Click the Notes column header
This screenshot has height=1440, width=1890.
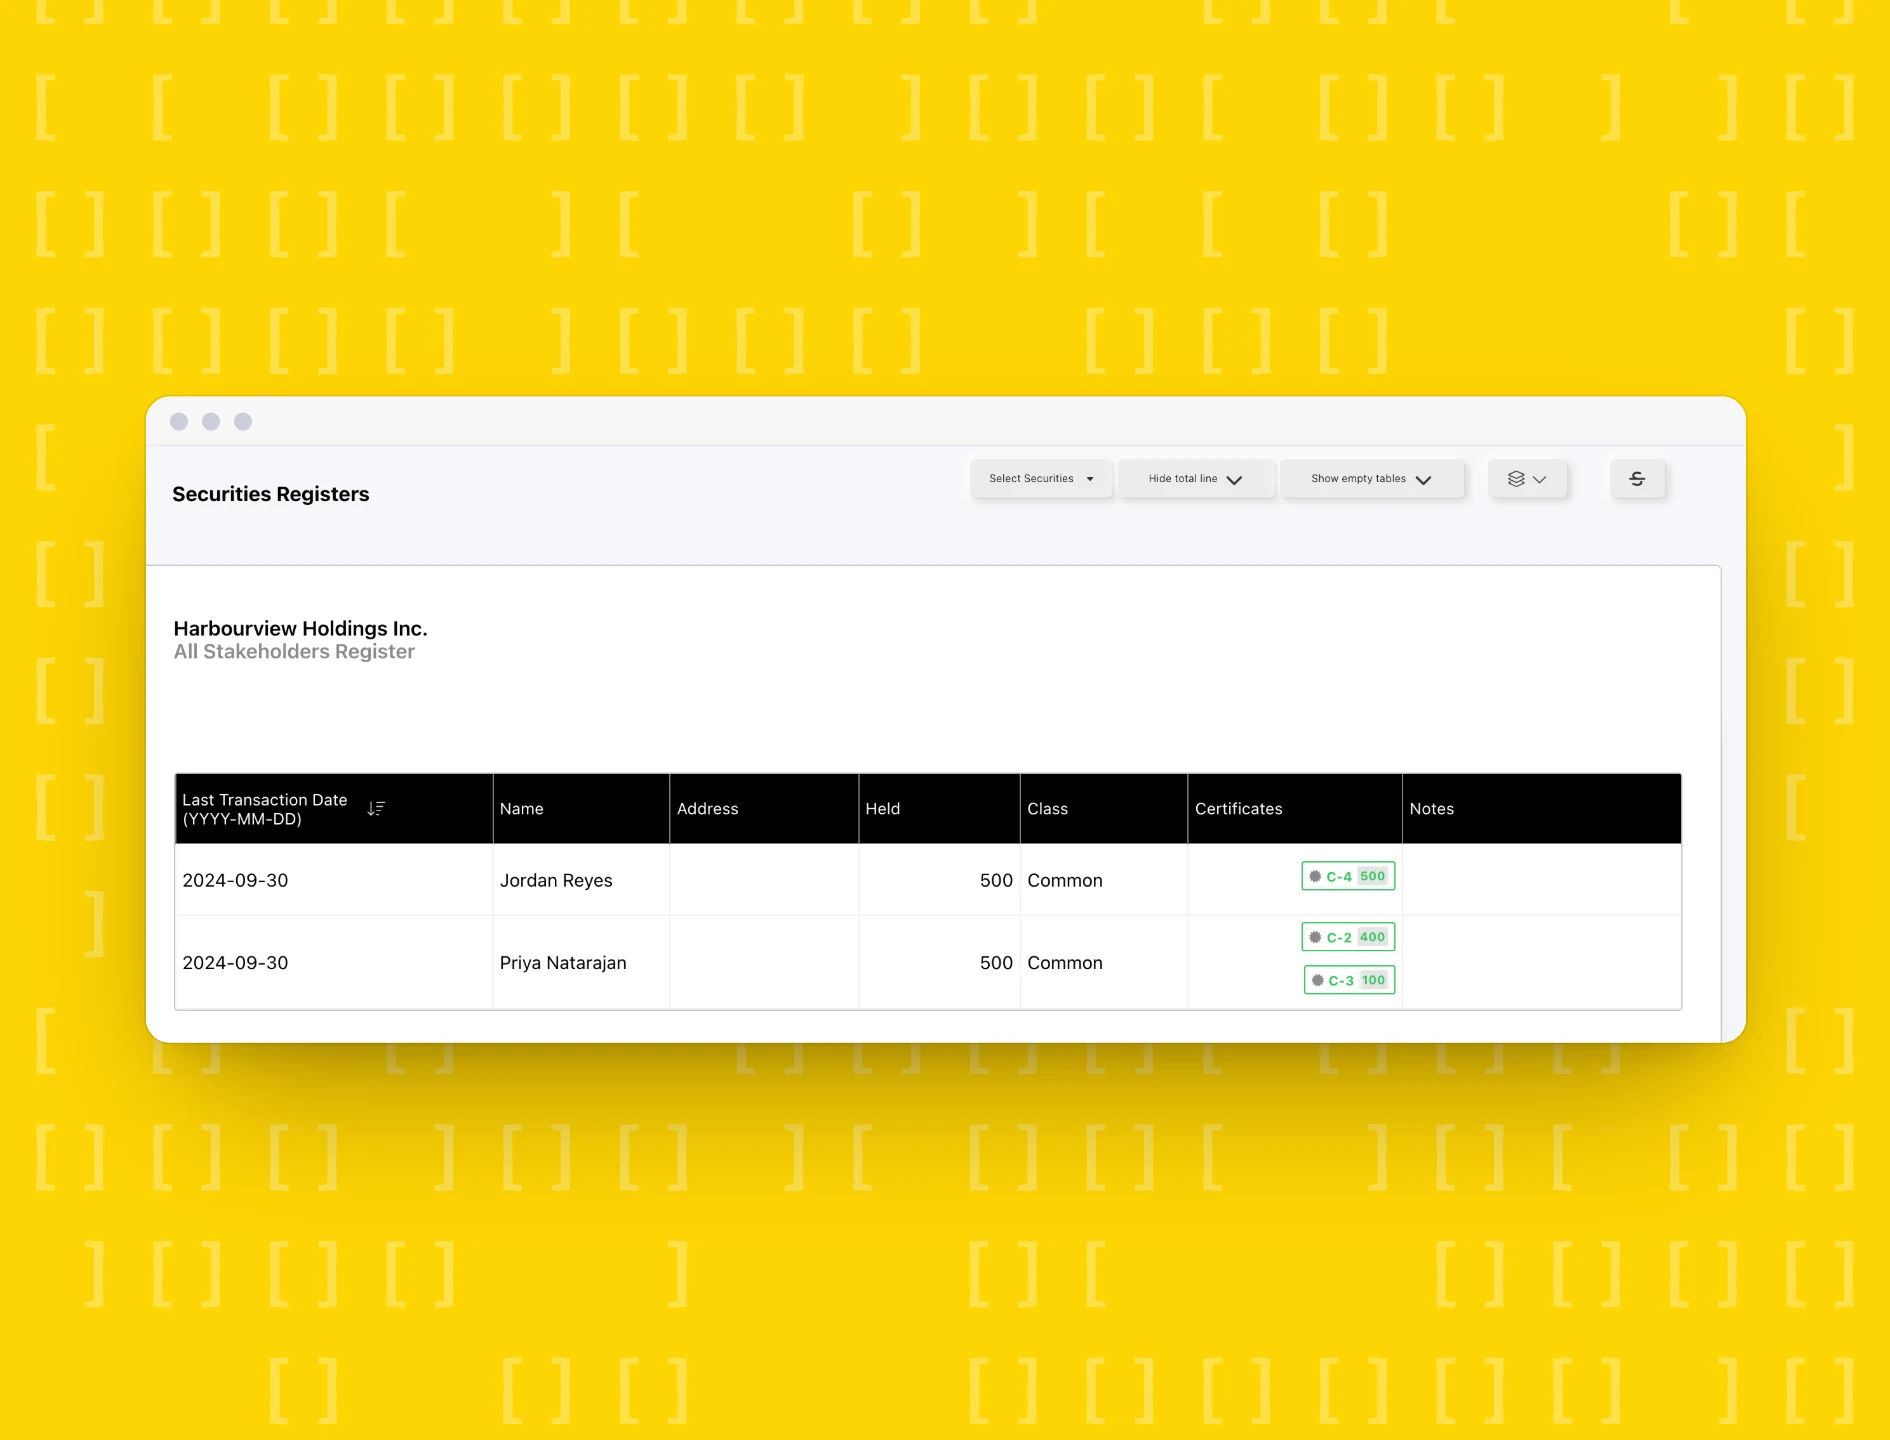[x=1542, y=808]
